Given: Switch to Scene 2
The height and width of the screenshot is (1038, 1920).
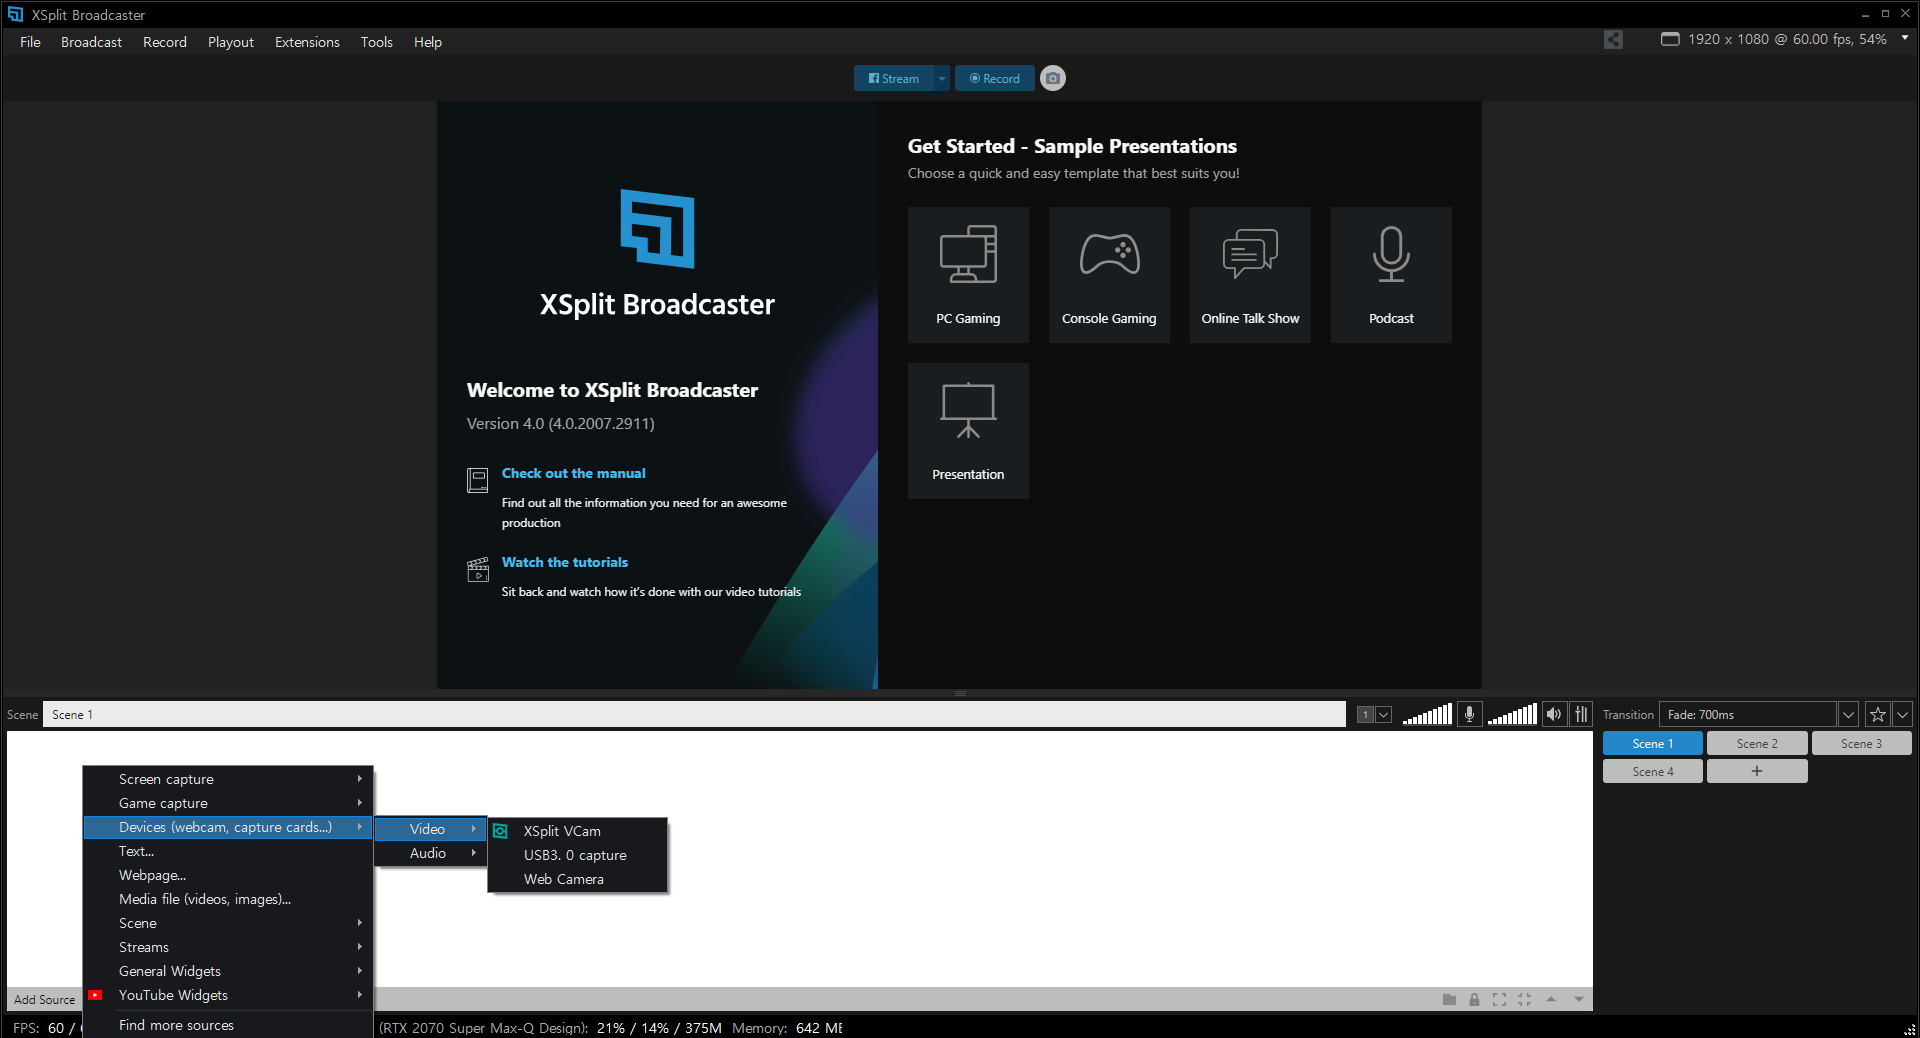Looking at the screenshot, I should [1757, 743].
